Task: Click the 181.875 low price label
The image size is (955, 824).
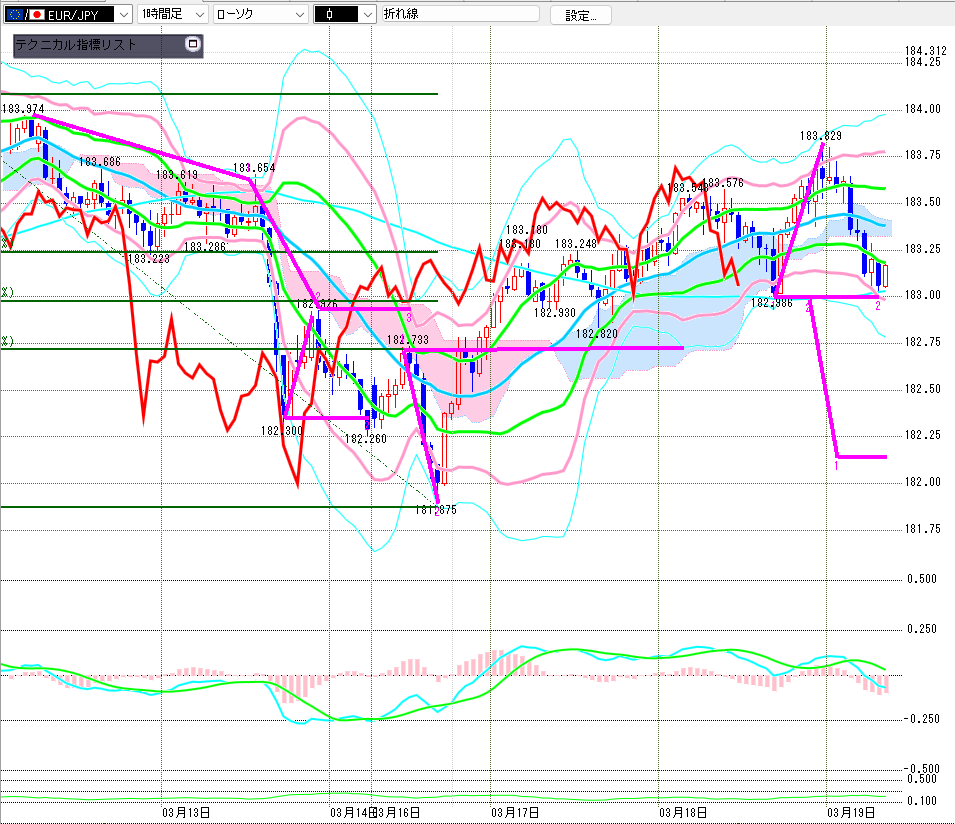Action: [x=435, y=510]
